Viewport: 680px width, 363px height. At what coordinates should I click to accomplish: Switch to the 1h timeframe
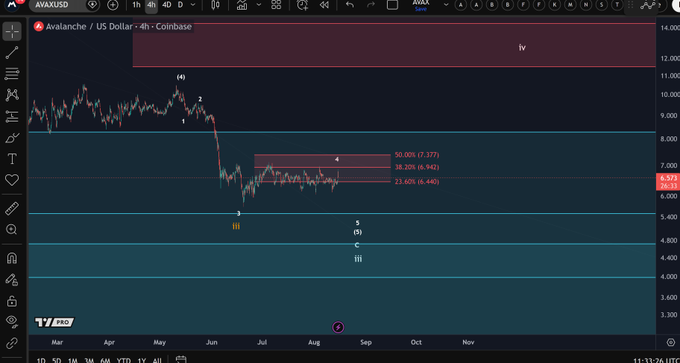coord(136,5)
